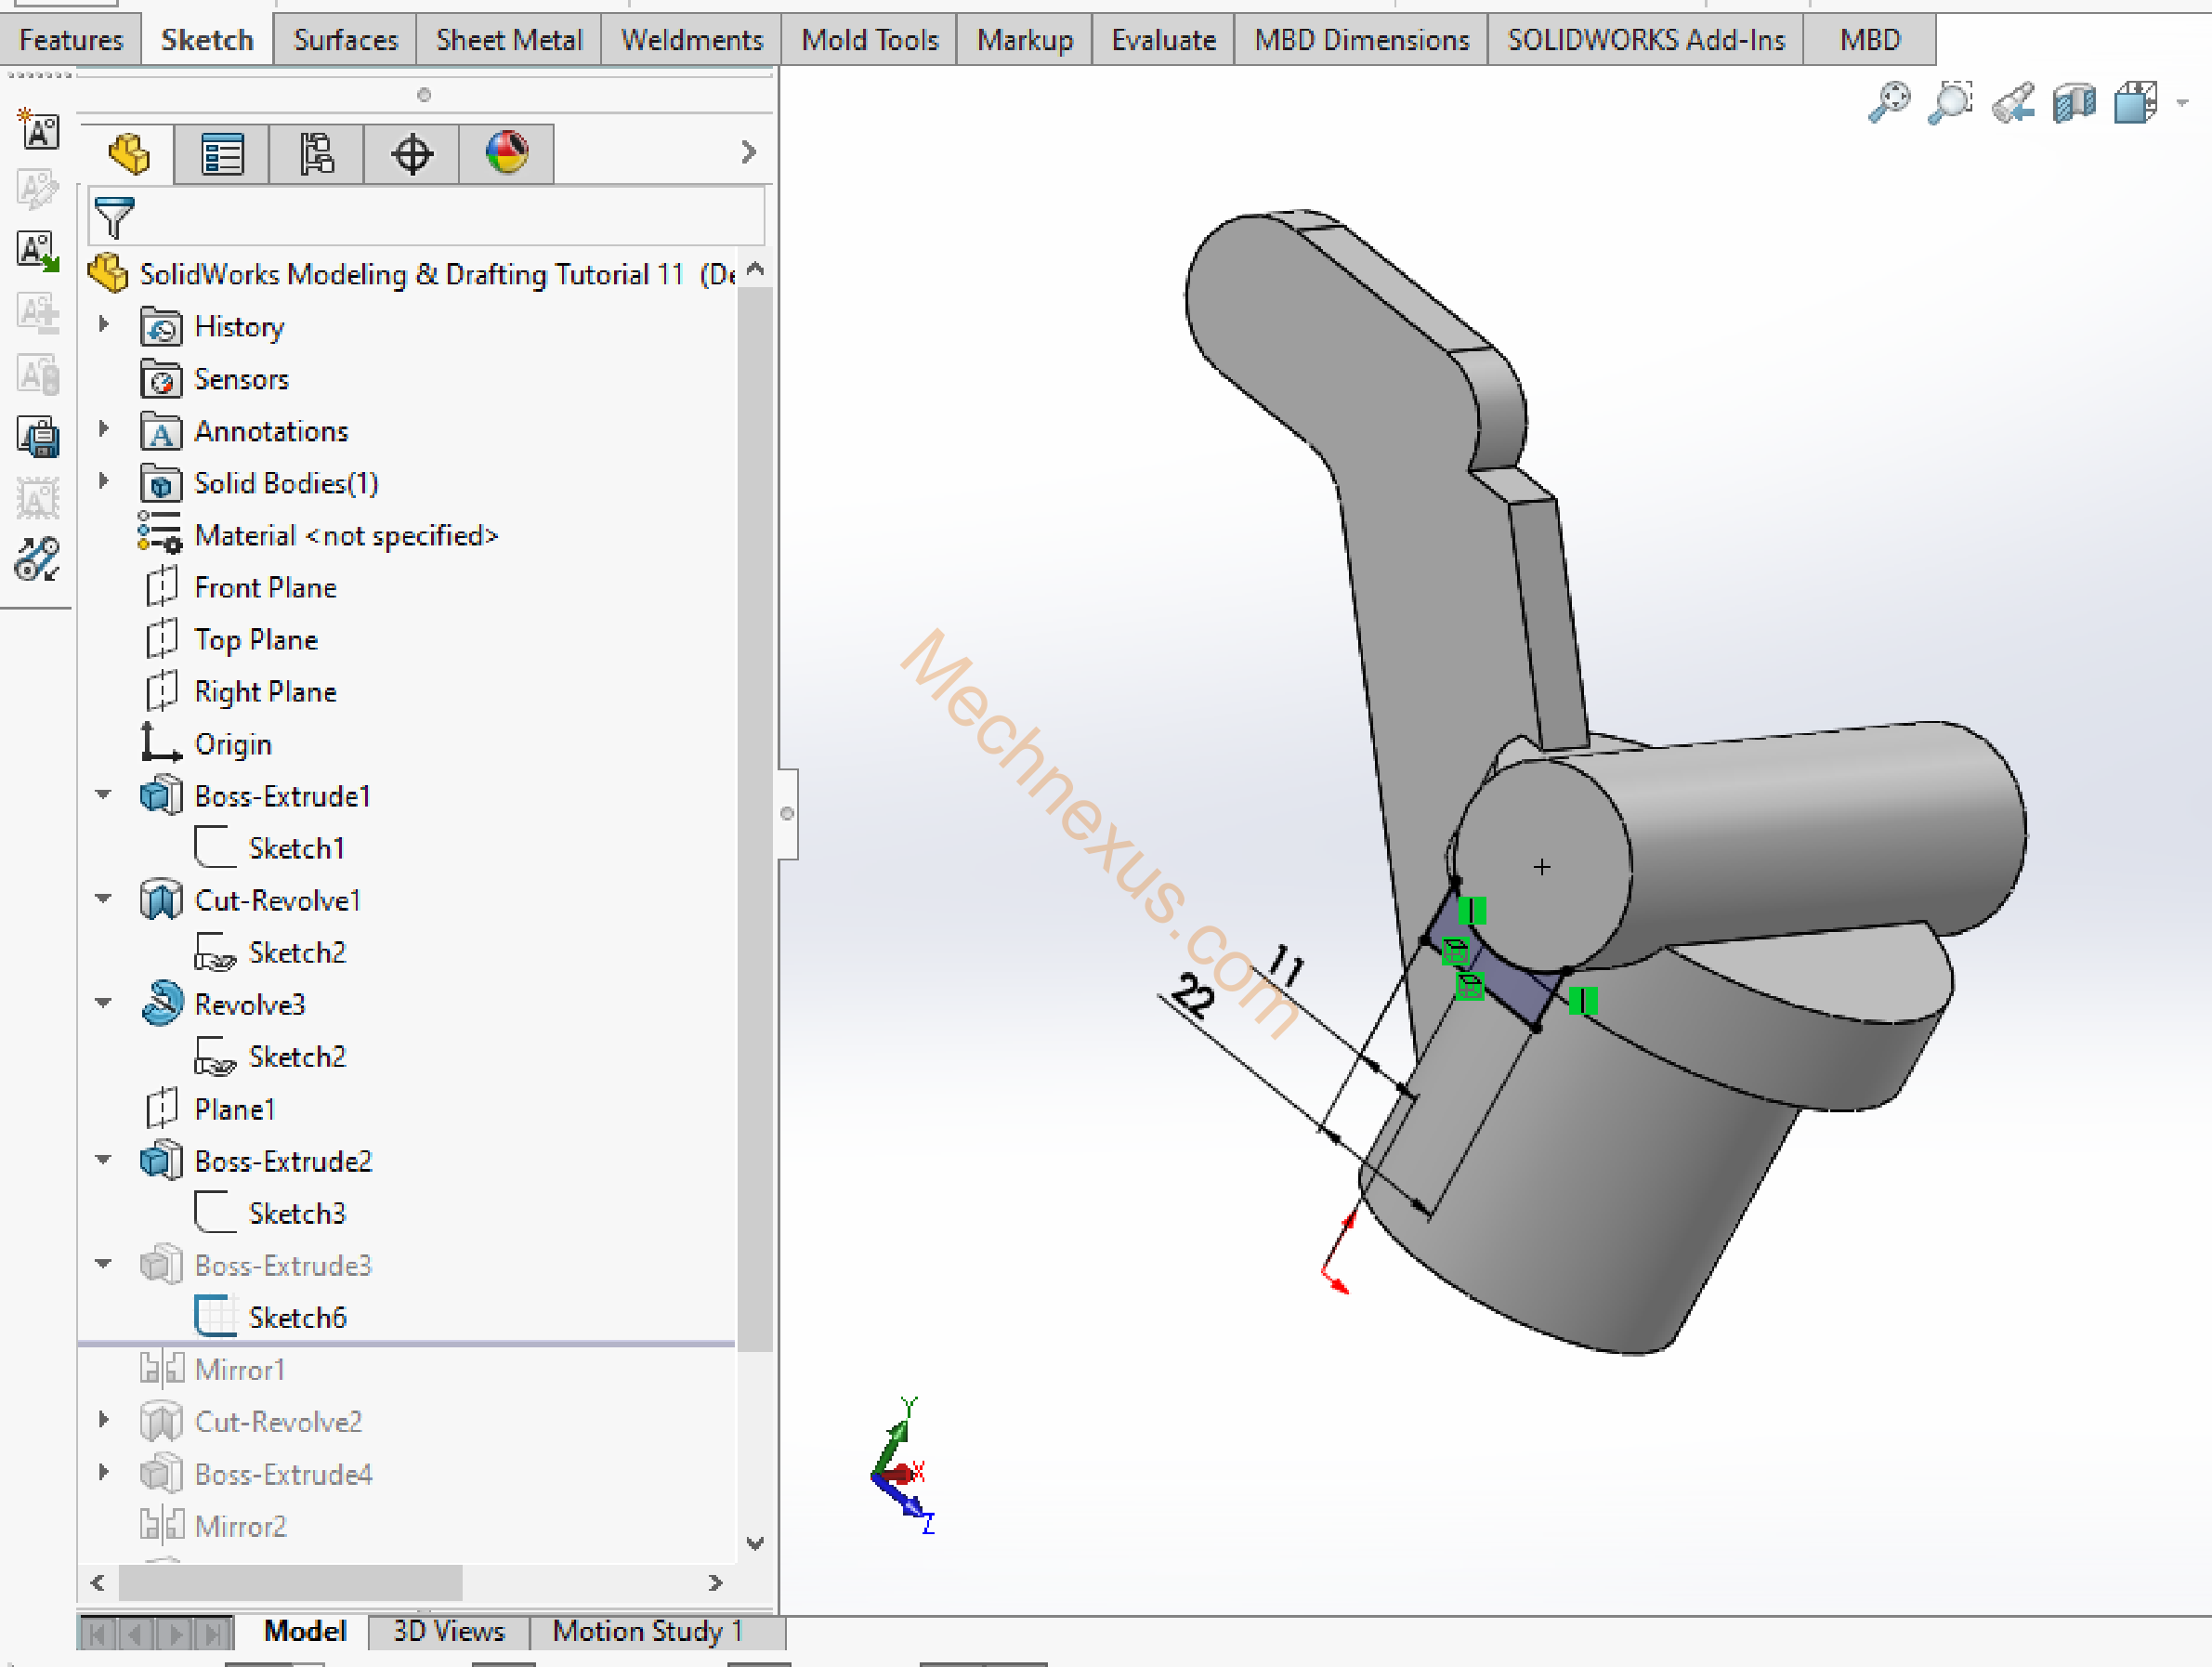The height and width of the screenshot is (1667, 2212).
Task: Select the Front Plane item
Action: tap(265, 587)
